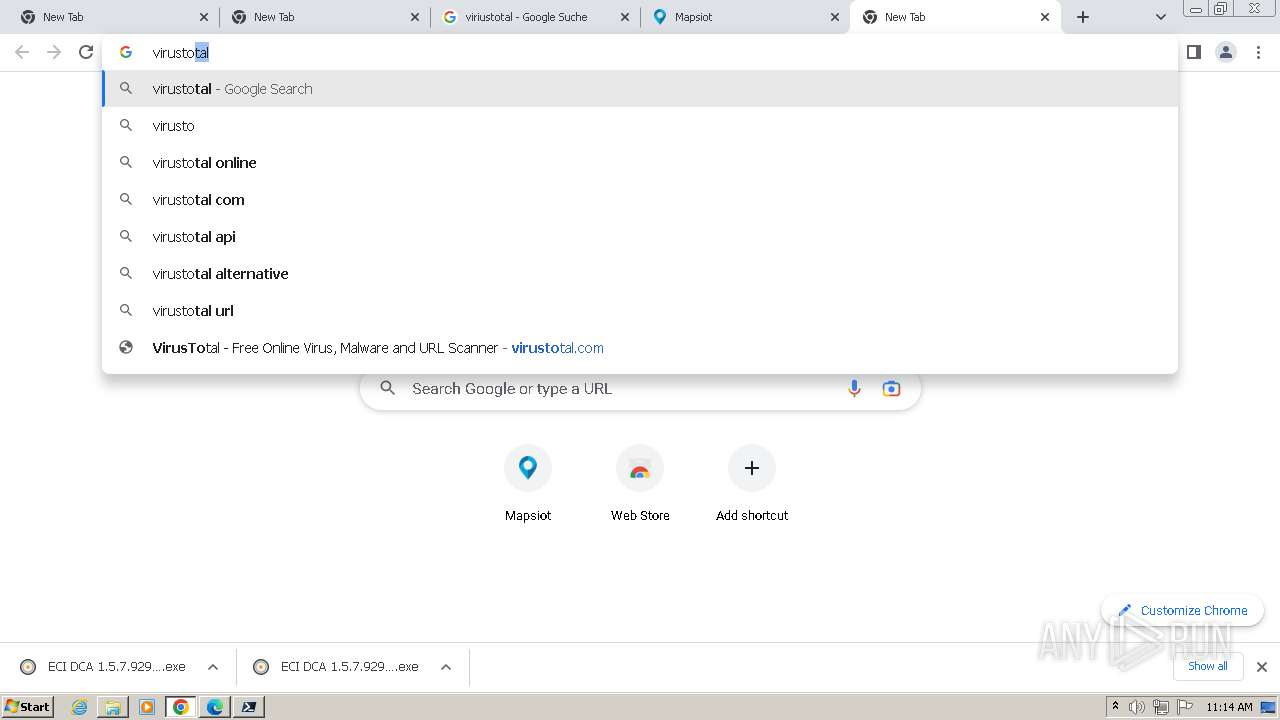Expand options of second ECI DCA download
The width and height of the screenshot is (1280, 720).
point(446,667)
